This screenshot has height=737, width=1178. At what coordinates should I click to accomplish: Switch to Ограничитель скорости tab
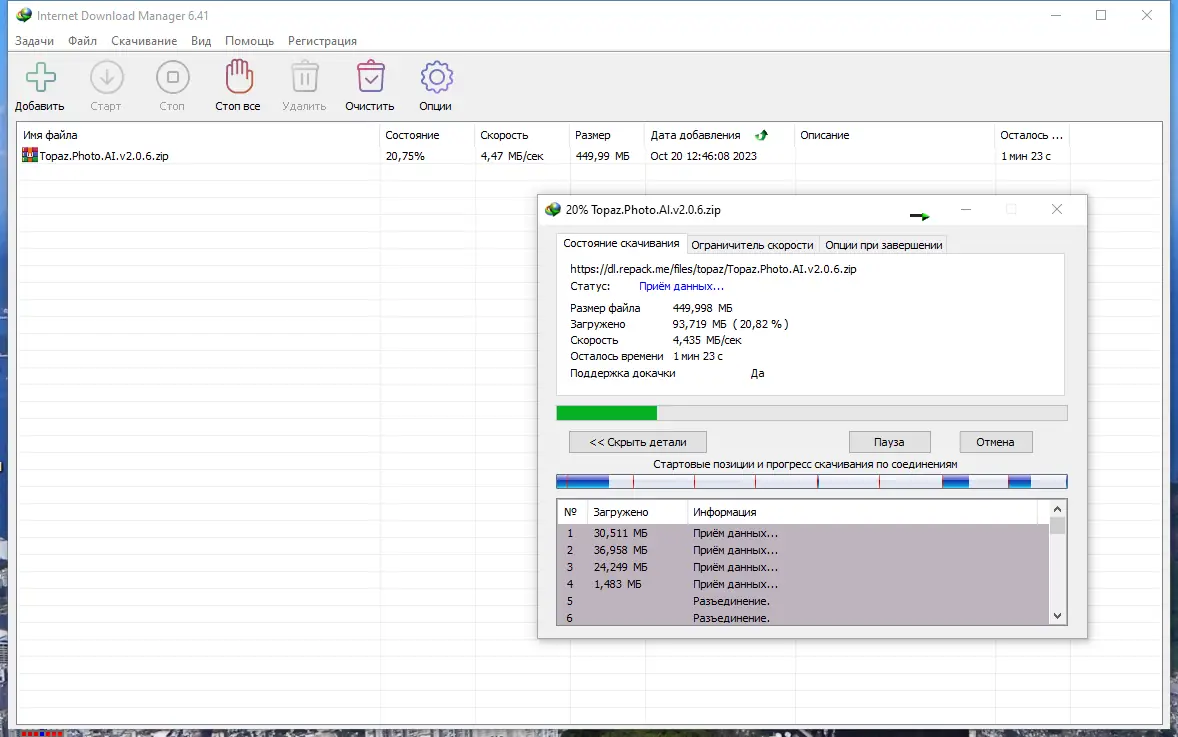pyautogui.click(x=752, y=245)
